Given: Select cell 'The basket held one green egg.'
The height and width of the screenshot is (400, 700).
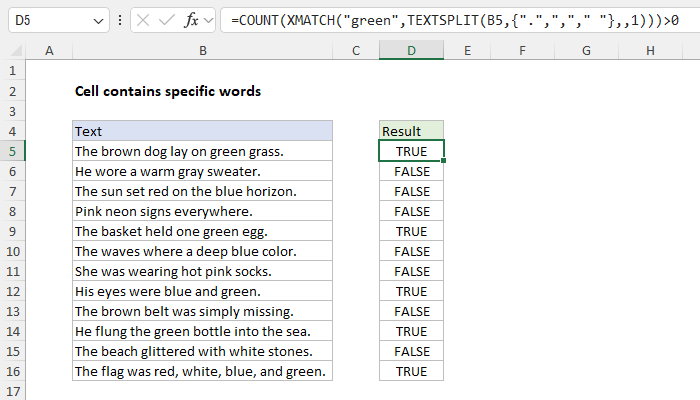Looking at the screenshot, I should pyautogui.click(x=203, y=231).
